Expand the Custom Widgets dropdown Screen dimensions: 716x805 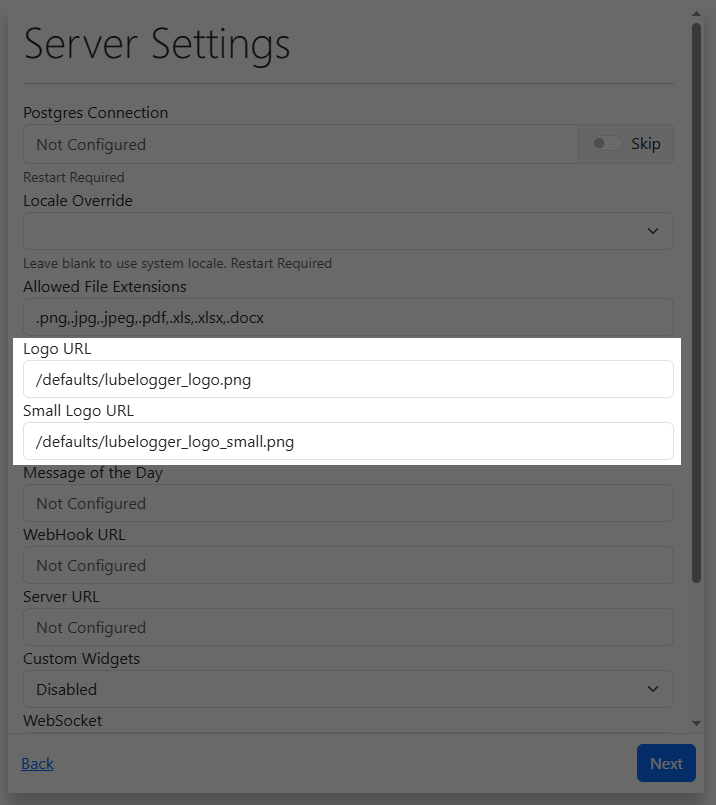[348, 689]
